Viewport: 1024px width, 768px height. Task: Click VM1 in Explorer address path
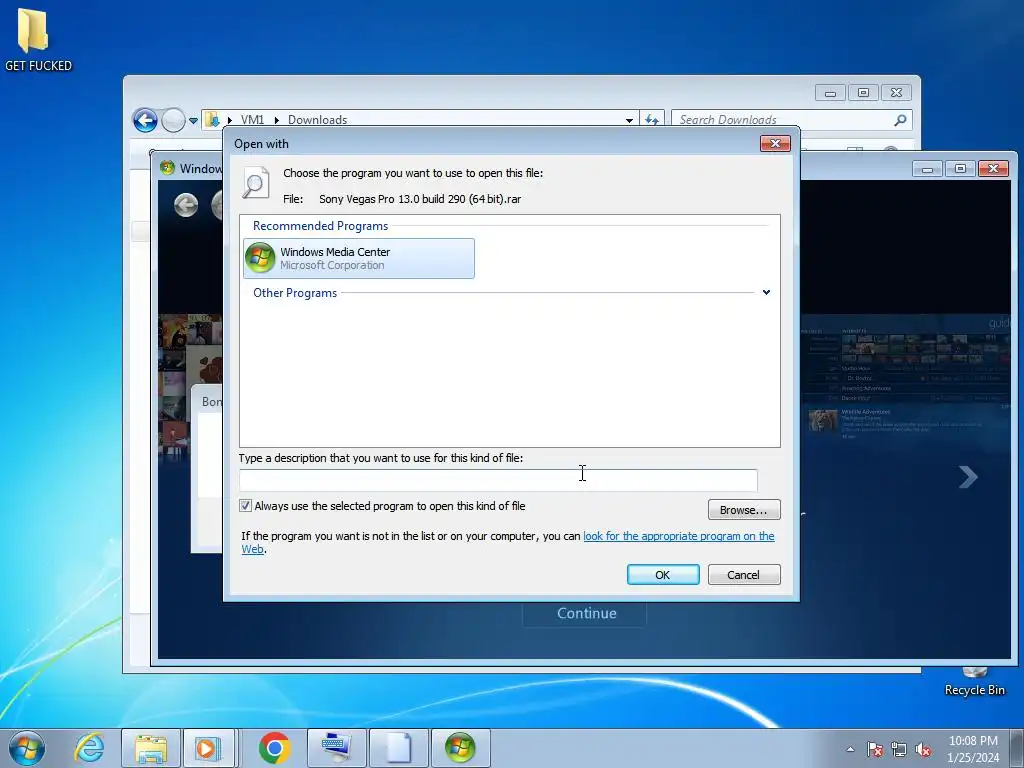click(x=252, y=120)
